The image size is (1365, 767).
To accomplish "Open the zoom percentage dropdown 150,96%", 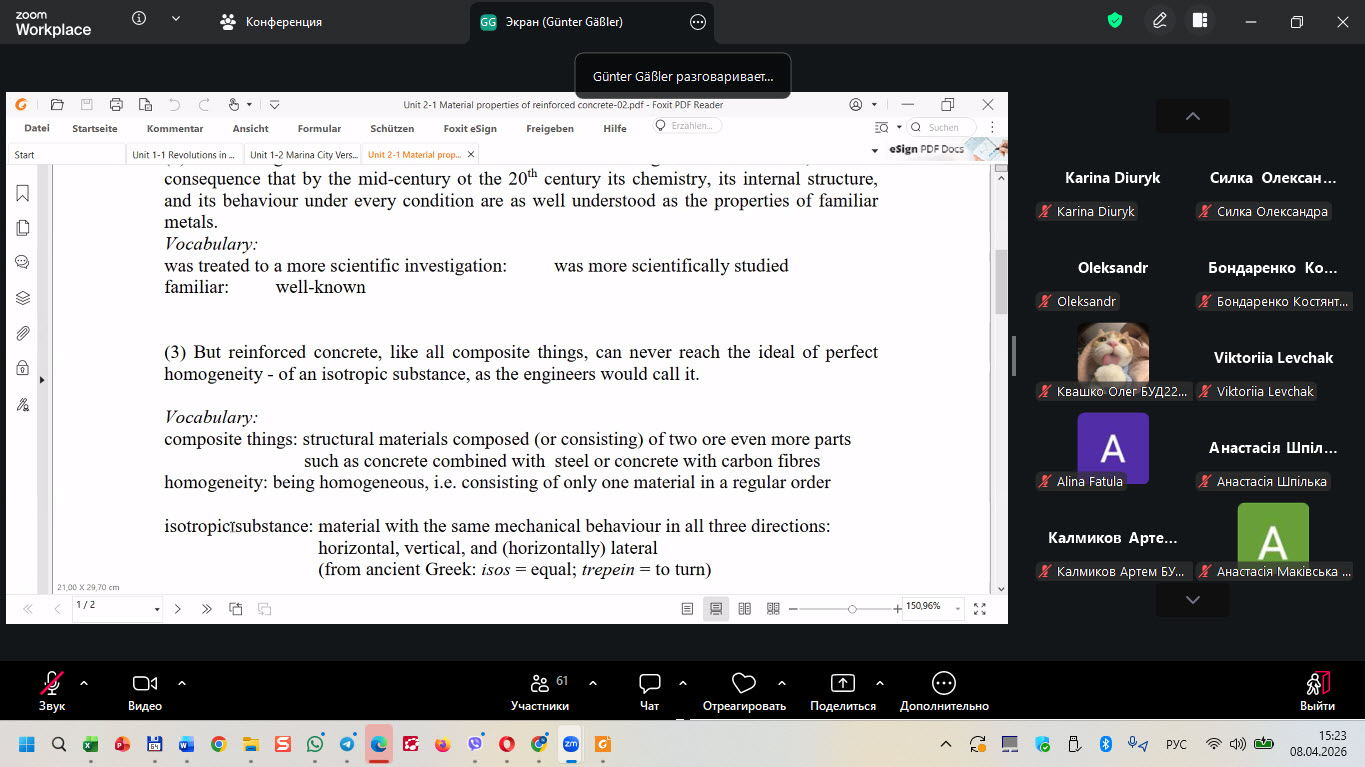I will coord(958,608).
